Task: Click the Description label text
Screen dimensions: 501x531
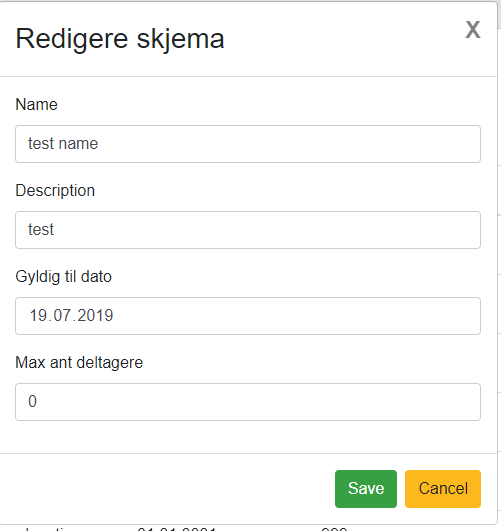Action: (x=55, y=190)
